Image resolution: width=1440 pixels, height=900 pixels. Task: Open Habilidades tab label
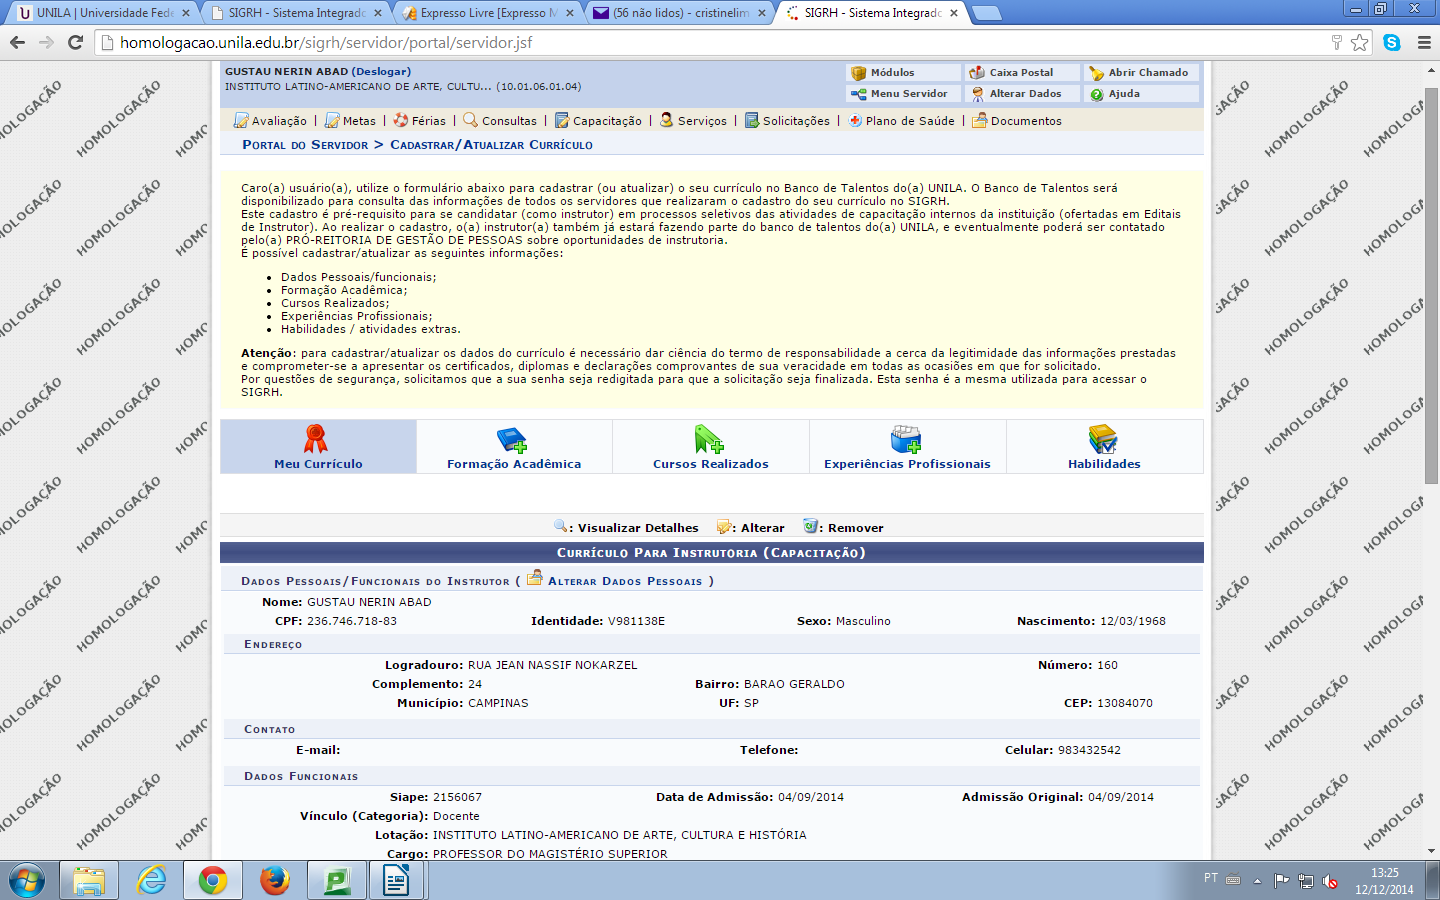tap(1104, 464)
